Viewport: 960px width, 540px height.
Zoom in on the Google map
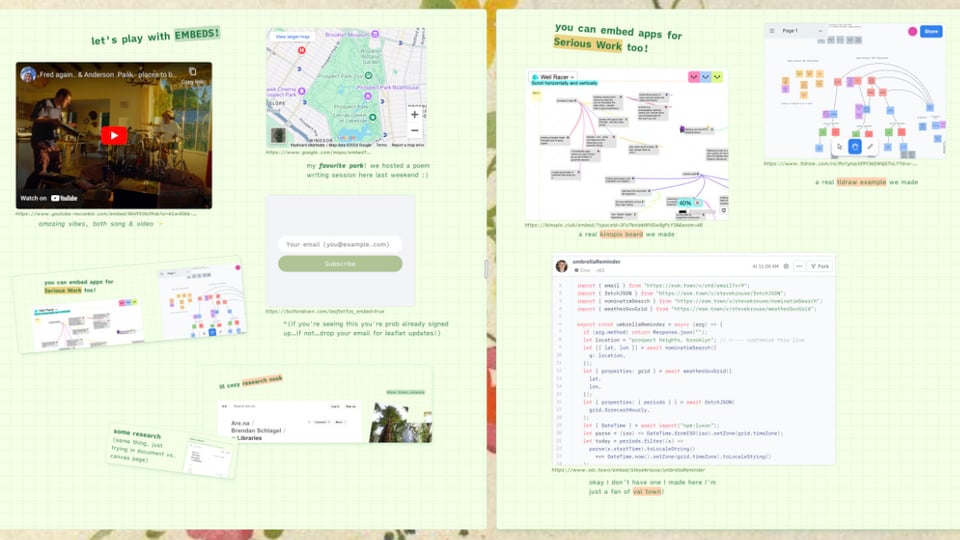pos(414,114)
